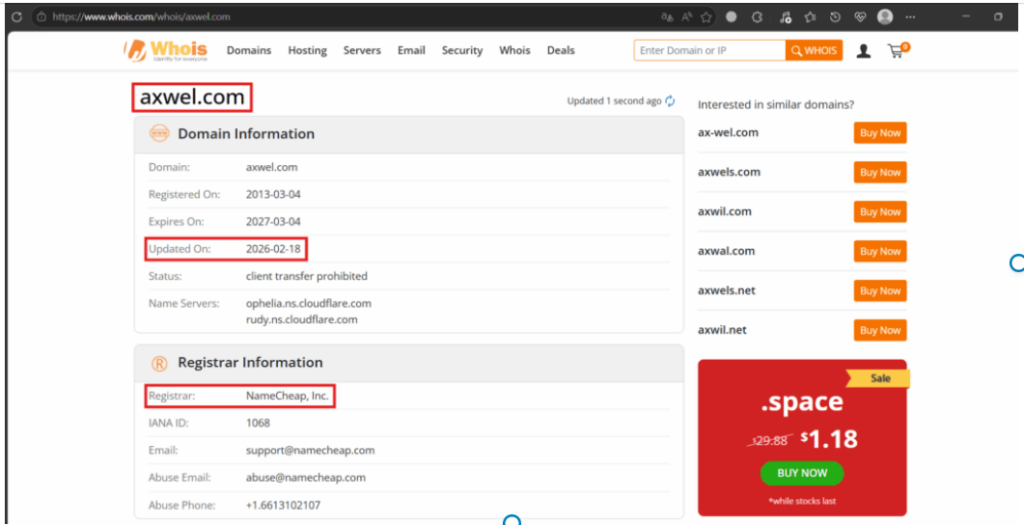Select the Expires On date 2027-03-04

click(x=275, y=222)
